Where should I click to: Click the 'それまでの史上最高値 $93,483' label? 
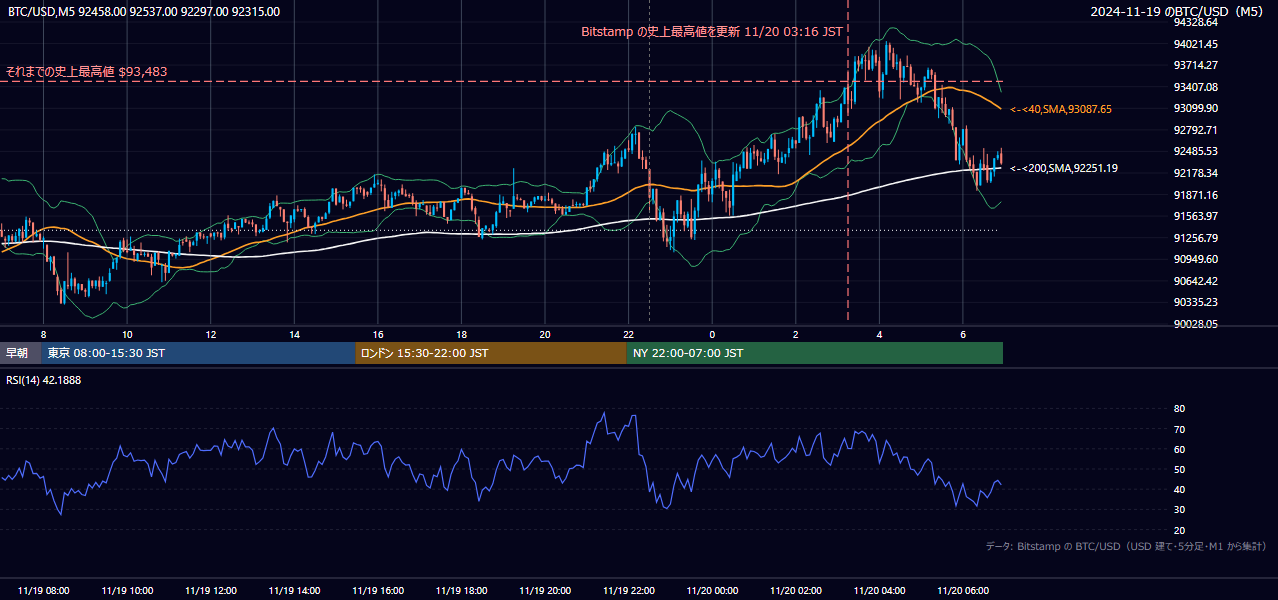click(87, 71)
